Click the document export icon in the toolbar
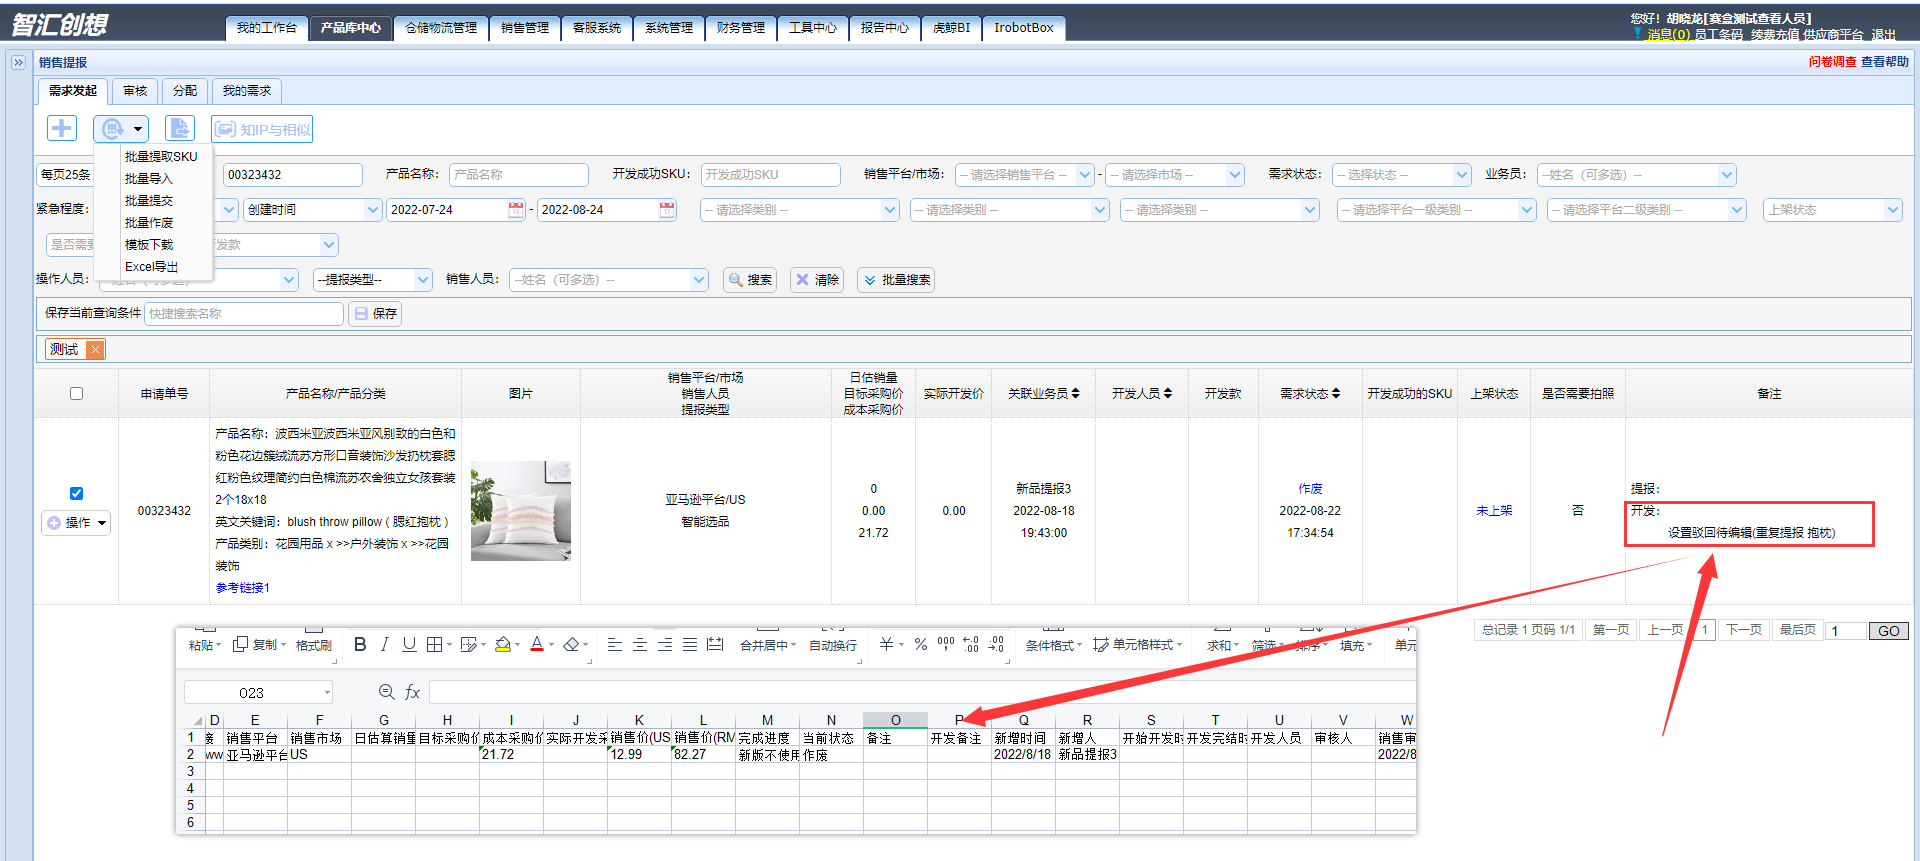This screenshot has width=1920, height=861. [179, 128]
